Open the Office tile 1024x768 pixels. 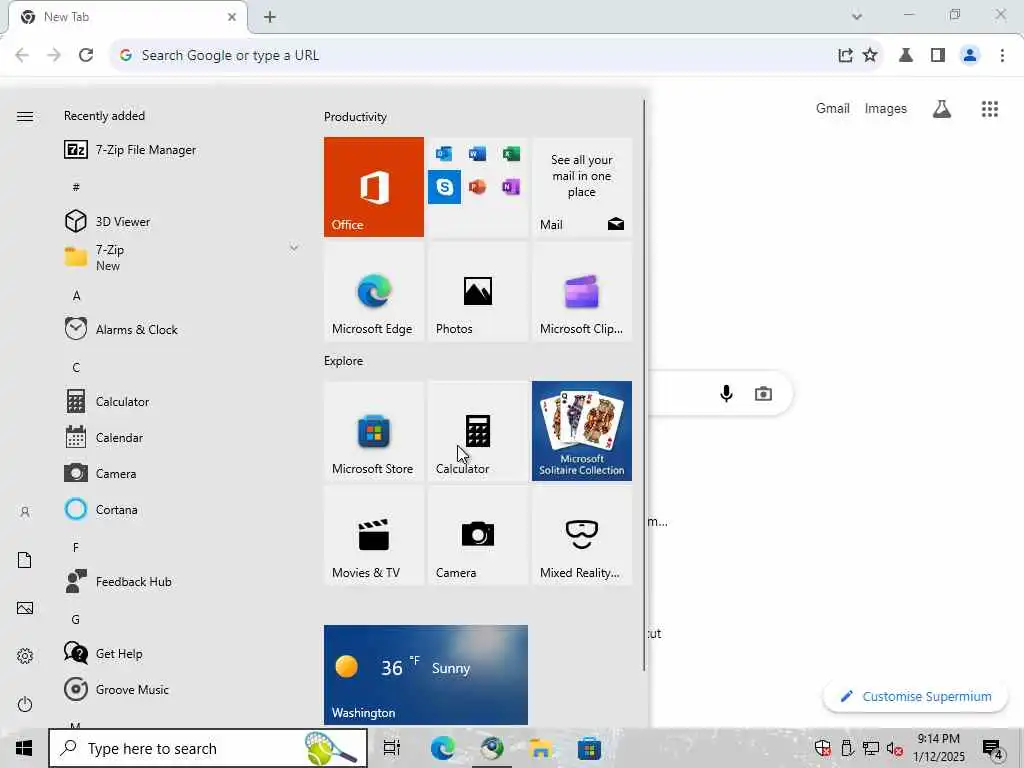coord(374,187)
